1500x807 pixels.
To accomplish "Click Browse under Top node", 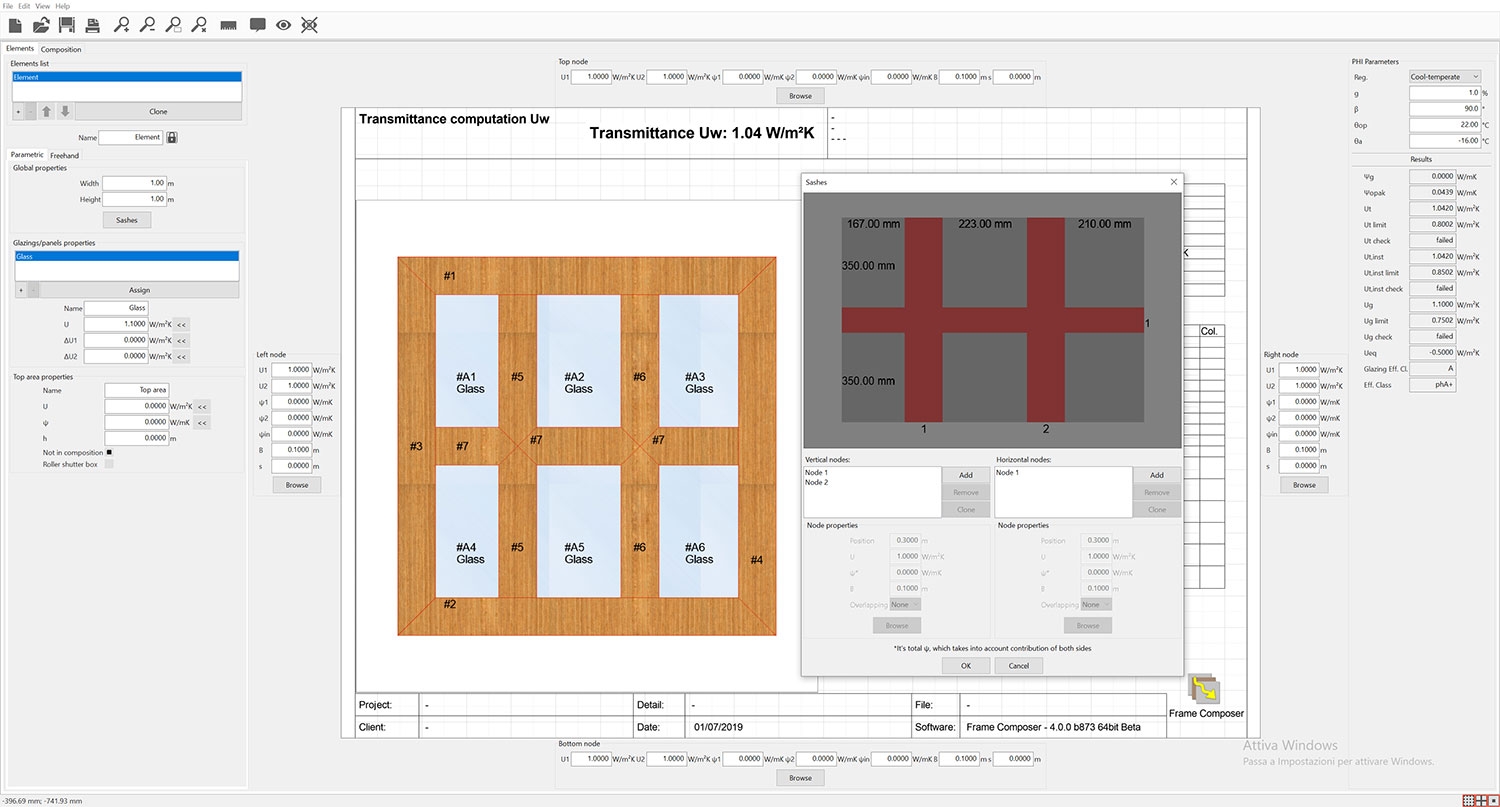I will click(800, 96).
